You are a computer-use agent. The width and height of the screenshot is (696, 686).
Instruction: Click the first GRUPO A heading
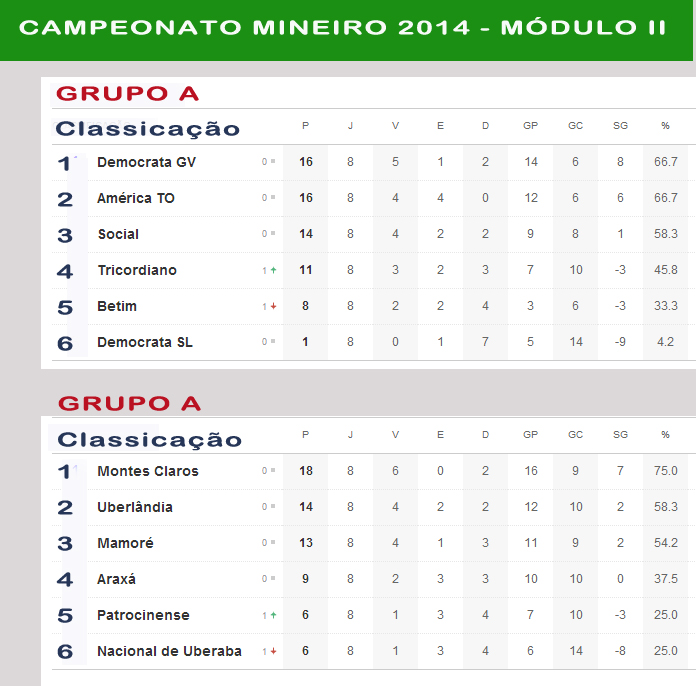coord(128,94)
